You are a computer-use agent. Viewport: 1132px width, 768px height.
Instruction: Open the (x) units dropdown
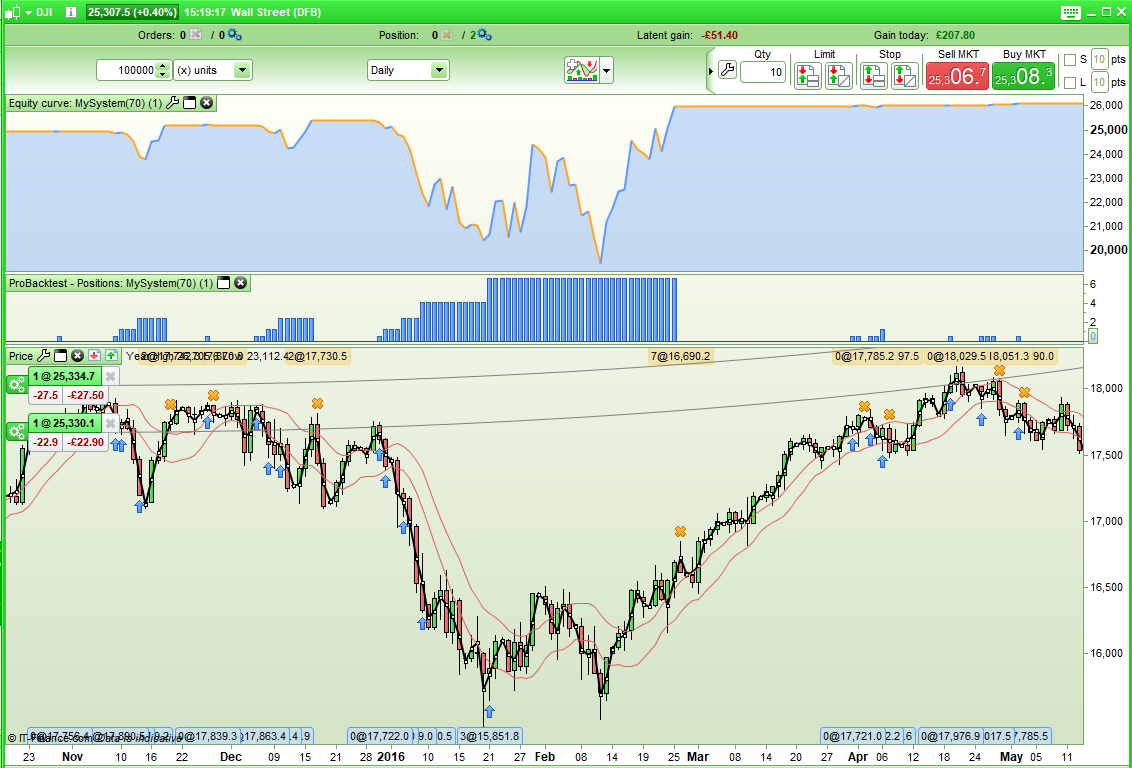(x=213, y=70)
